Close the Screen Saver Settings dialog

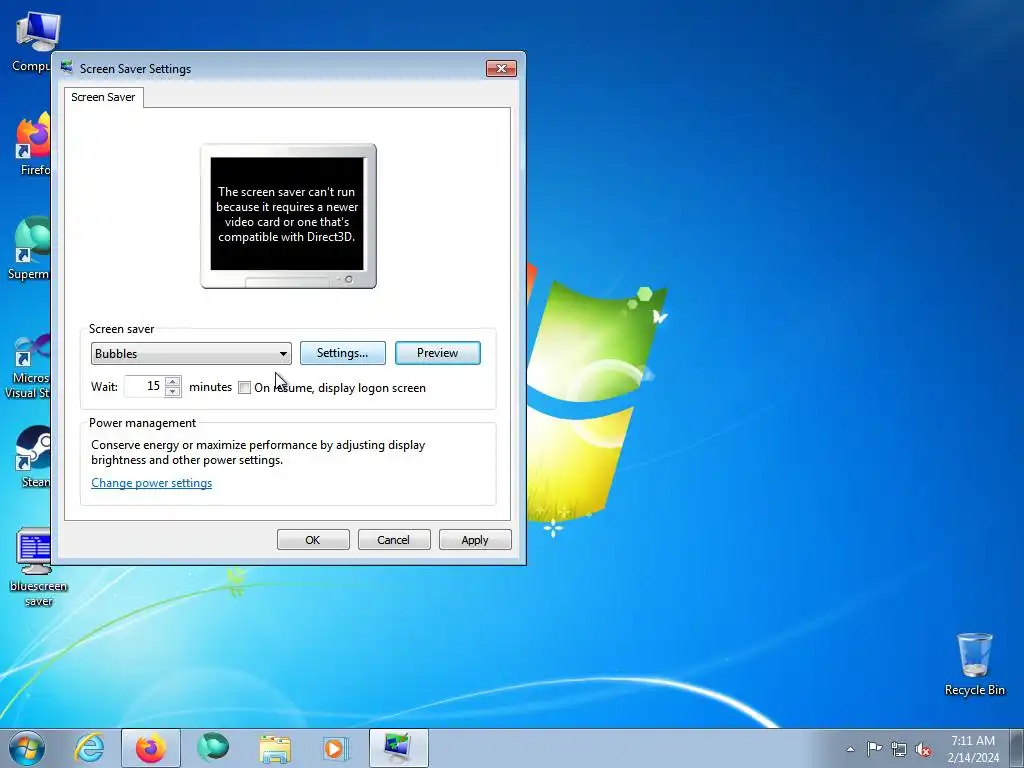click(501, 68)
